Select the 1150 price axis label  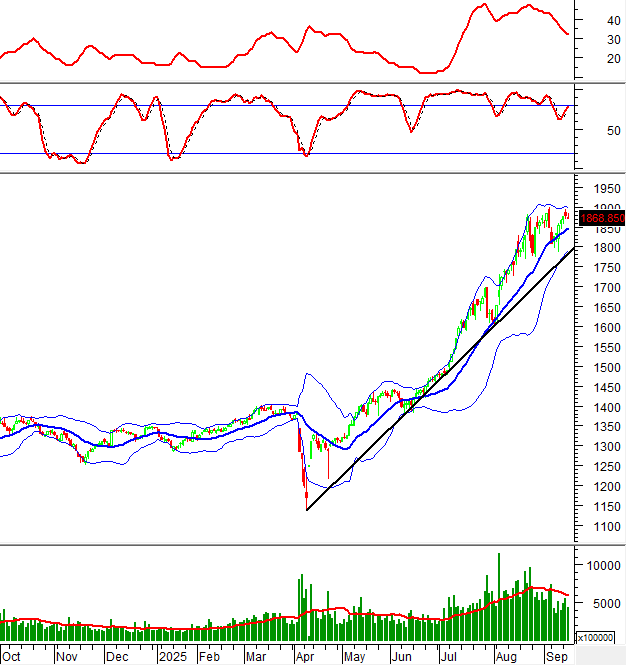coord(602,506)
